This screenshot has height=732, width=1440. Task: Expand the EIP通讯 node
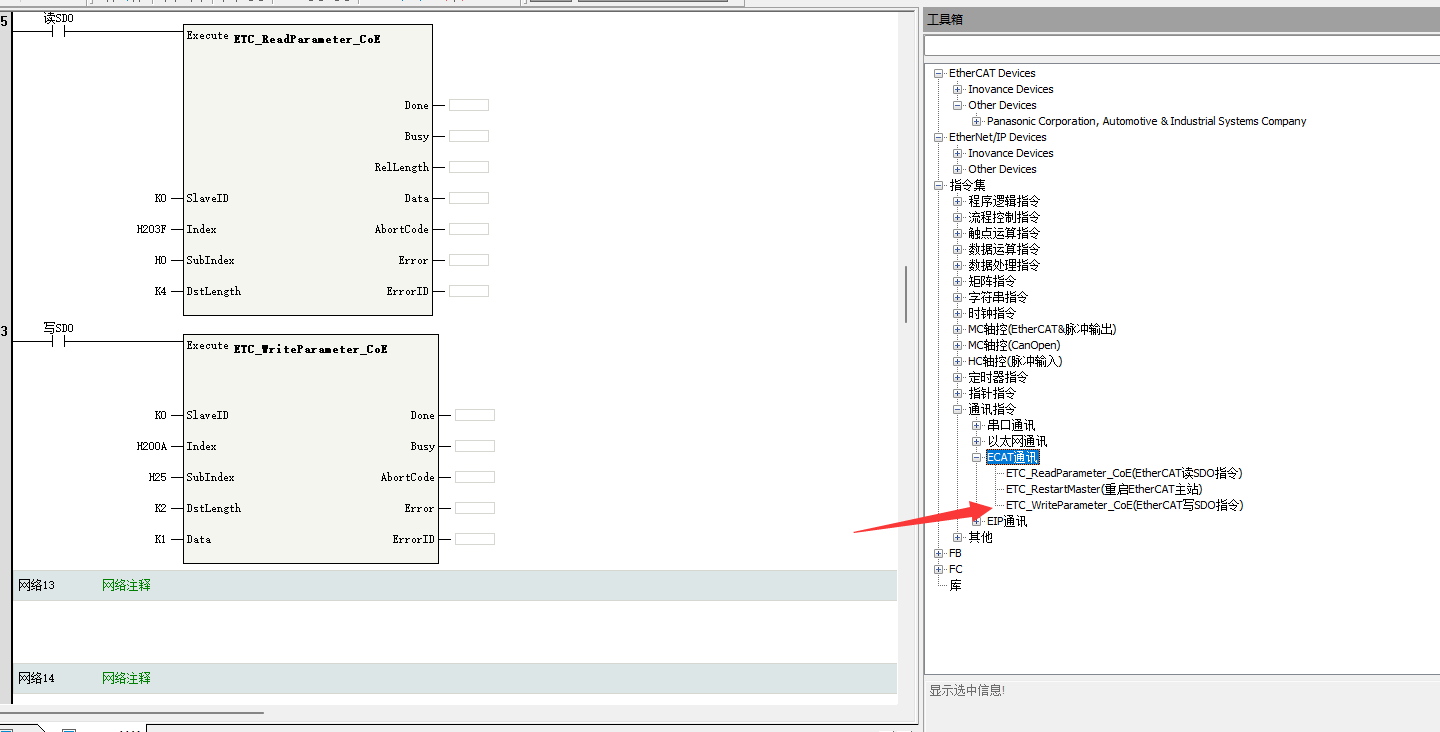977,521
